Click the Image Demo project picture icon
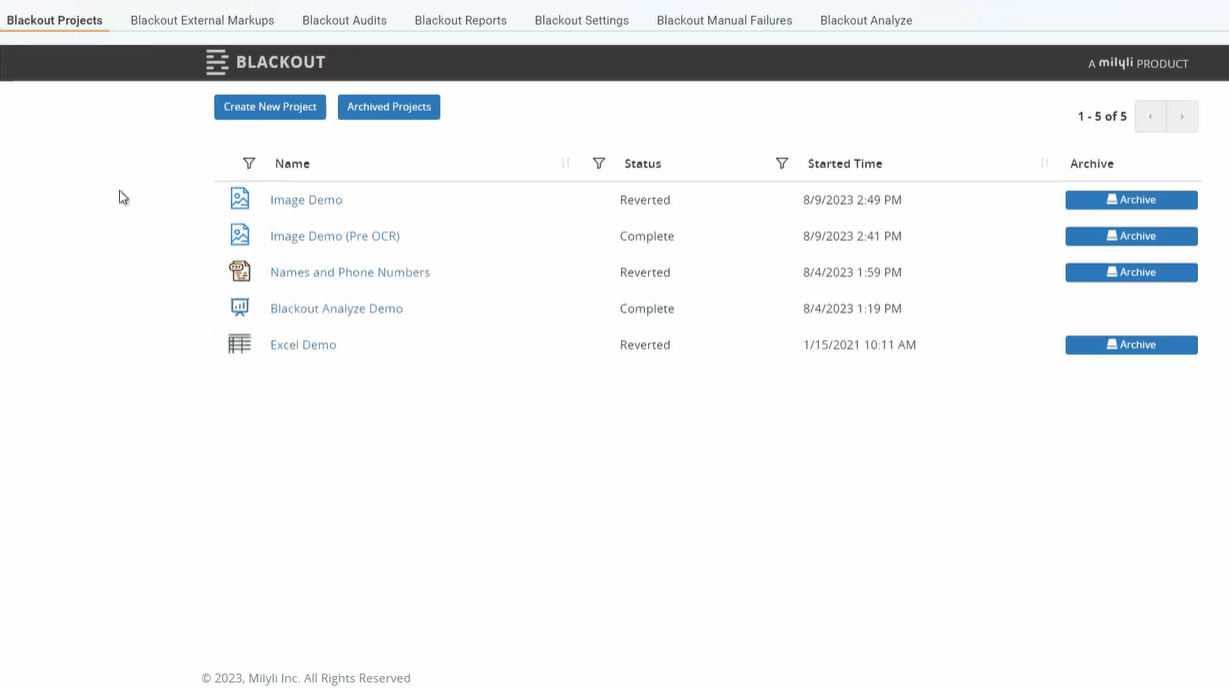Image resolution: width=1229 pixels, height=689 pixels. click(240, 199)
